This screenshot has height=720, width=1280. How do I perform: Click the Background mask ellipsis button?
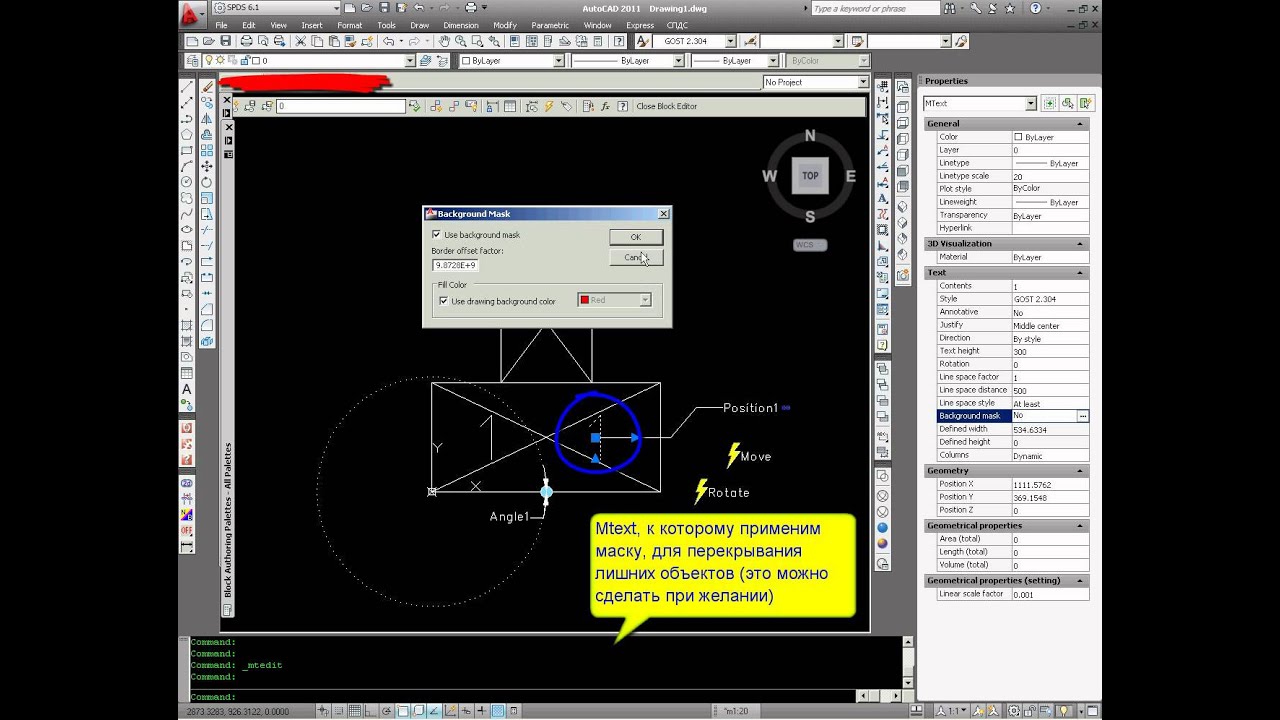point(1082,415)
